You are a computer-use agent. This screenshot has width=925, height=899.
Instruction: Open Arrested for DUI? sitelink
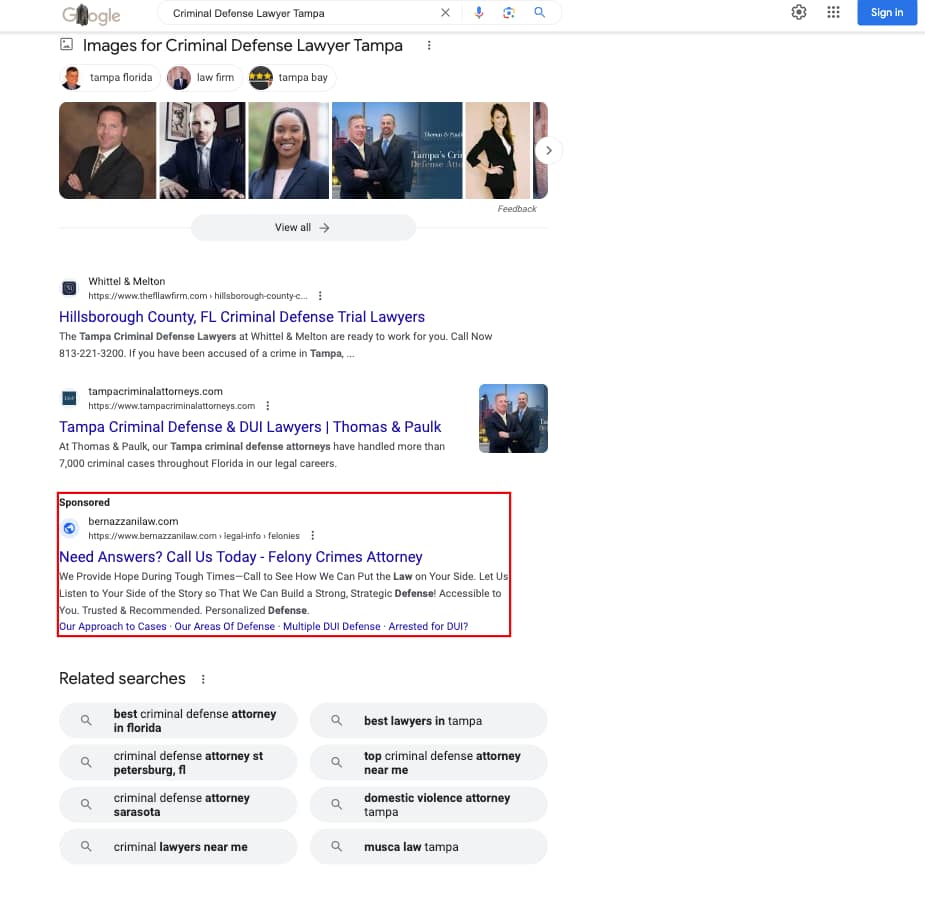tap(428, 626)
